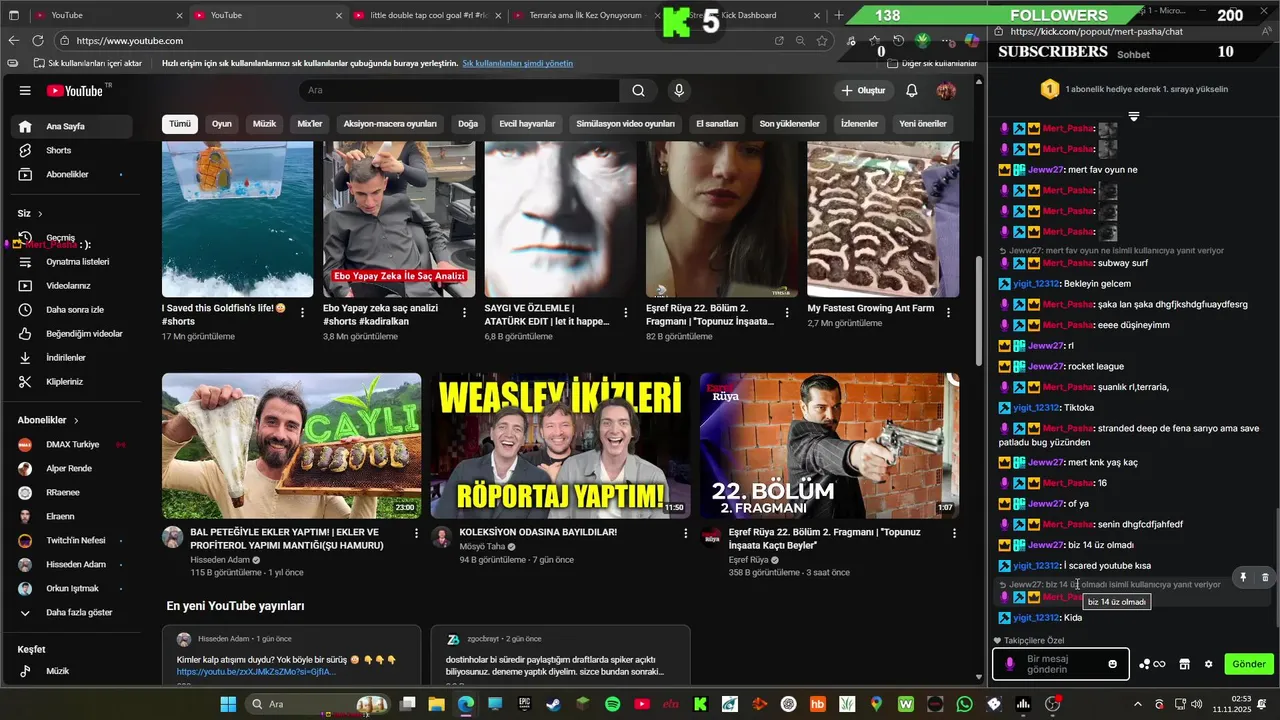Expand the Siz section chevron

coord(40,214)
